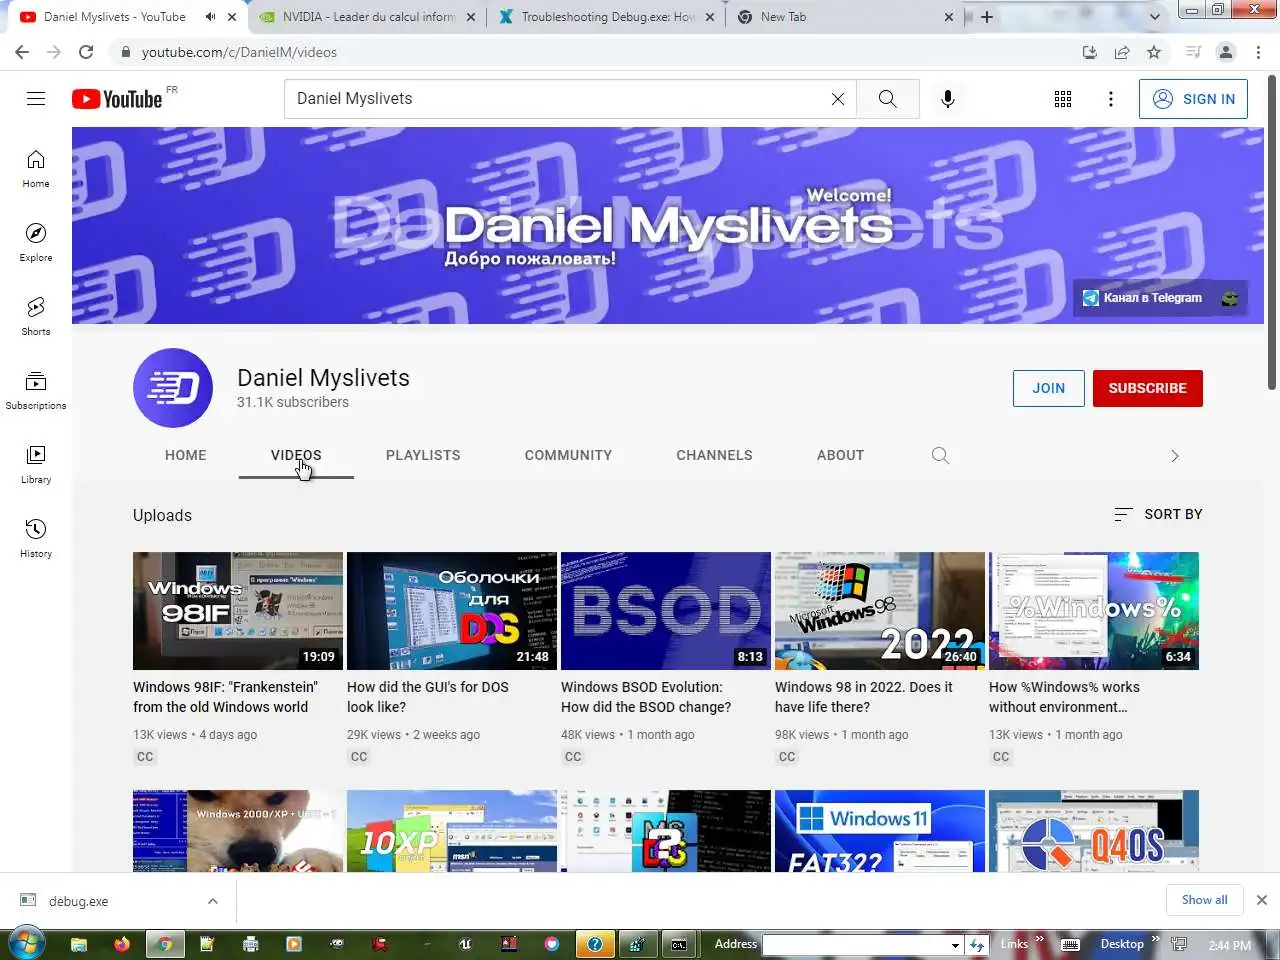Click the YouTube logo
1280x960 pixels.
tap(117, 99)
